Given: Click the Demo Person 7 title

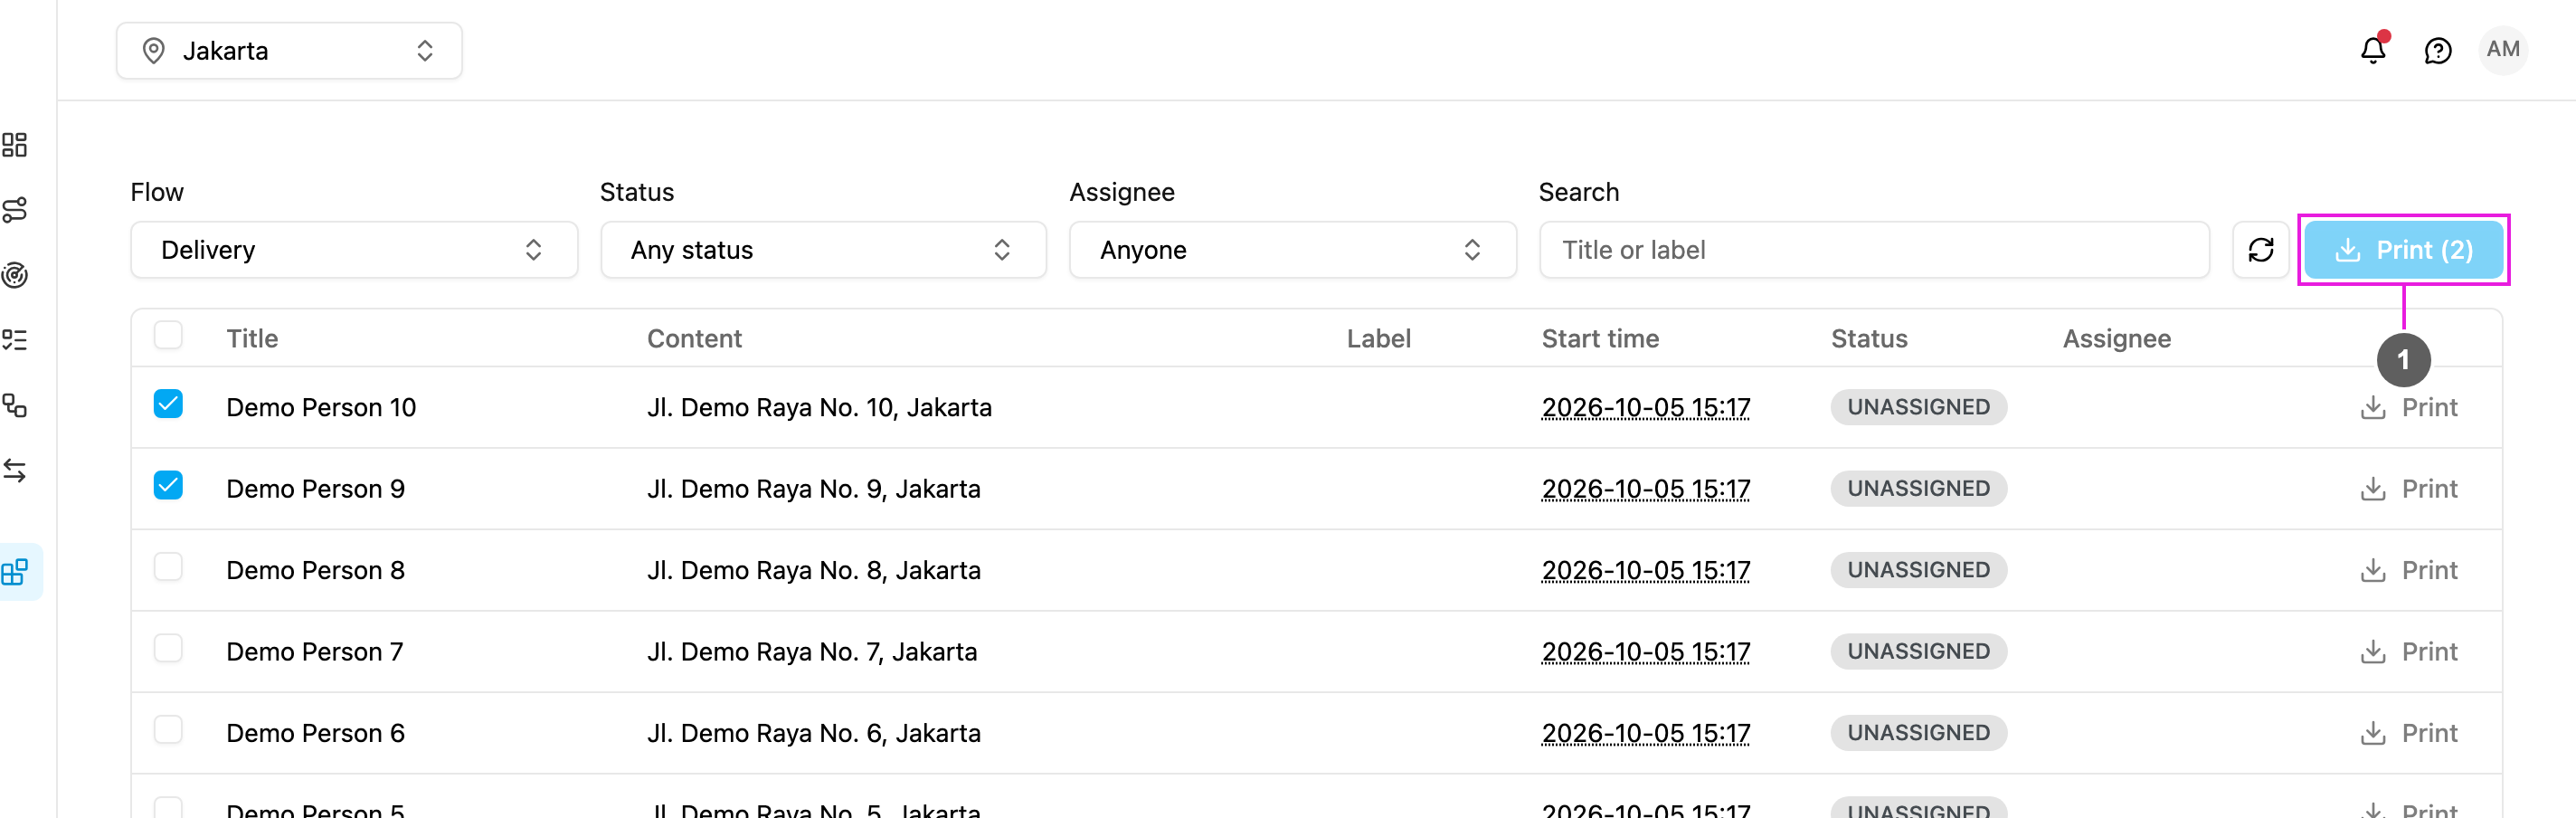Looking at the screenshot, I should pyautogui.click(x=315, y=651).
